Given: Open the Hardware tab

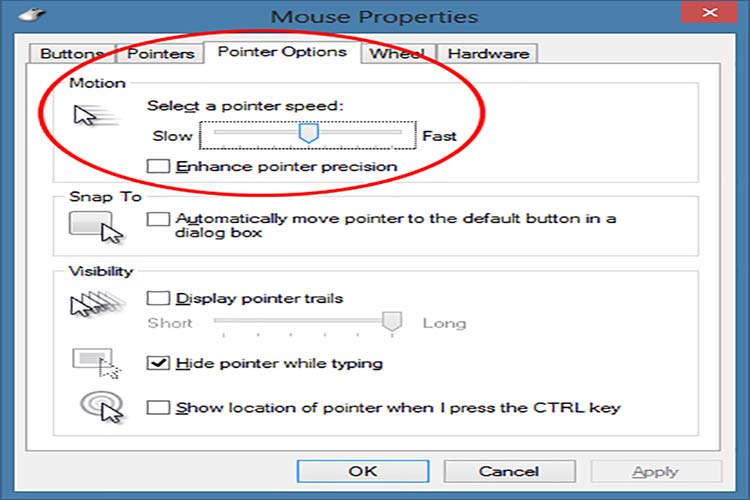Looking at the screenshot, I should pos(488,54).
